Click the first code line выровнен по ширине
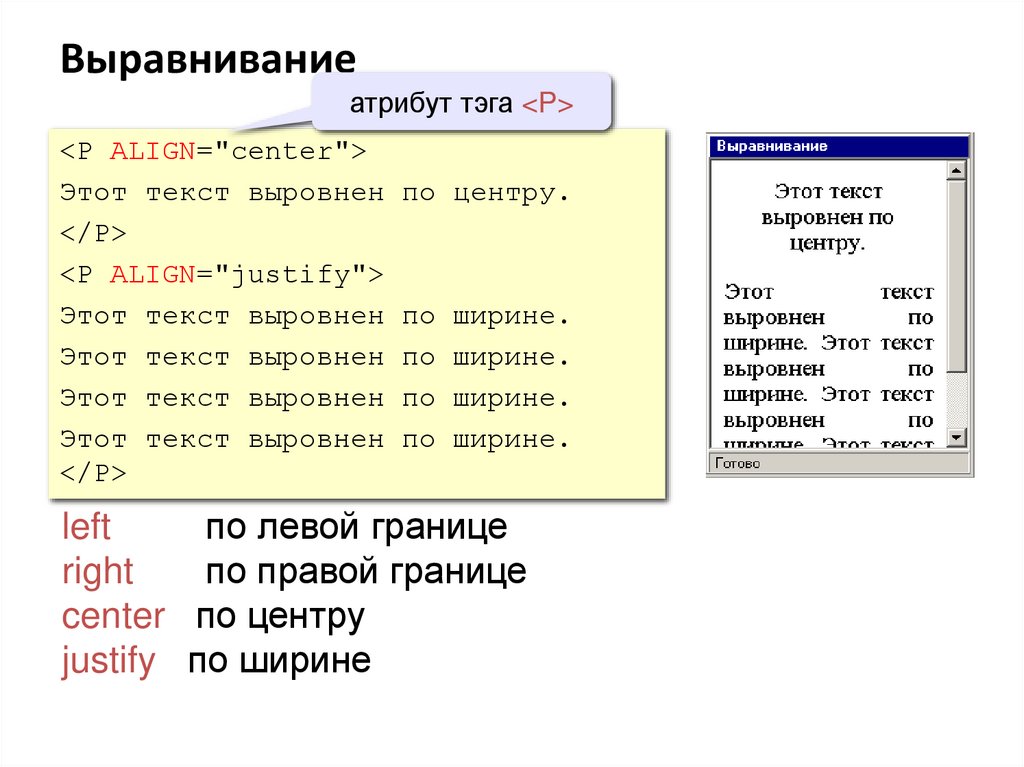Image resolution: width=1024 pixels, height=767 pixels. click(315, 316)
